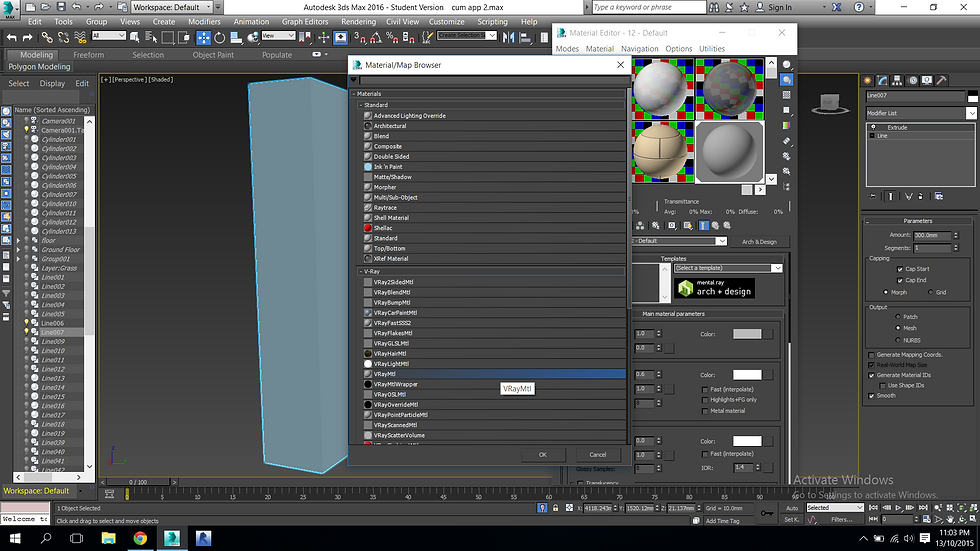
Task: Click the Redo arrow in main toolbar
Action: 28,37
